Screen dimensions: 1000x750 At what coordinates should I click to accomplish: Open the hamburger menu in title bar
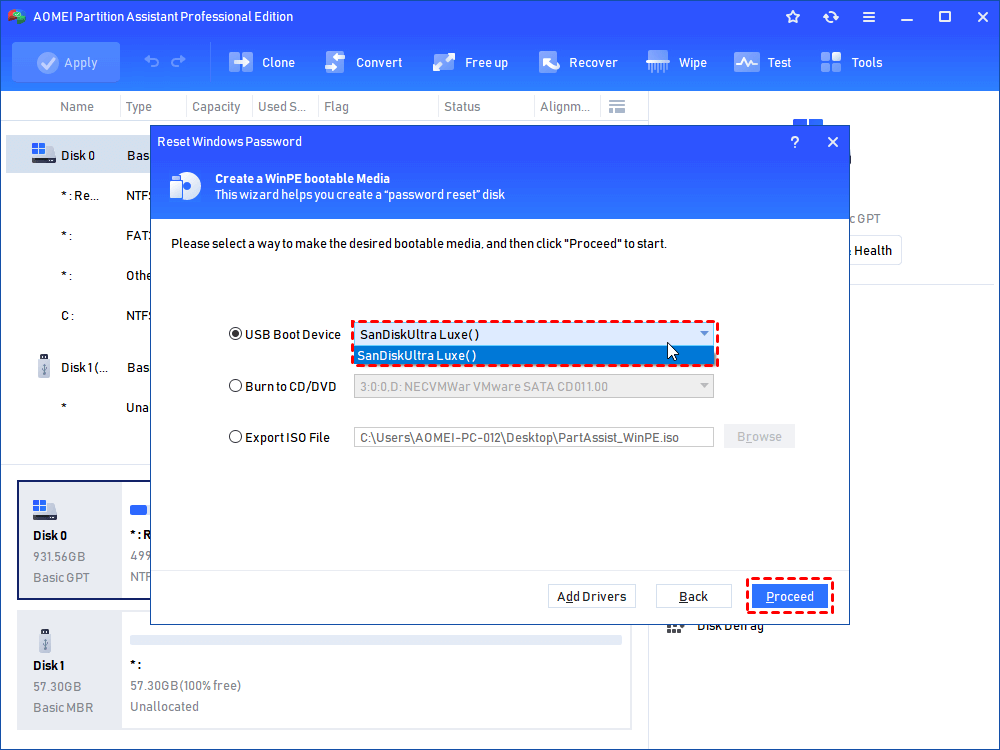coord(869,17)
